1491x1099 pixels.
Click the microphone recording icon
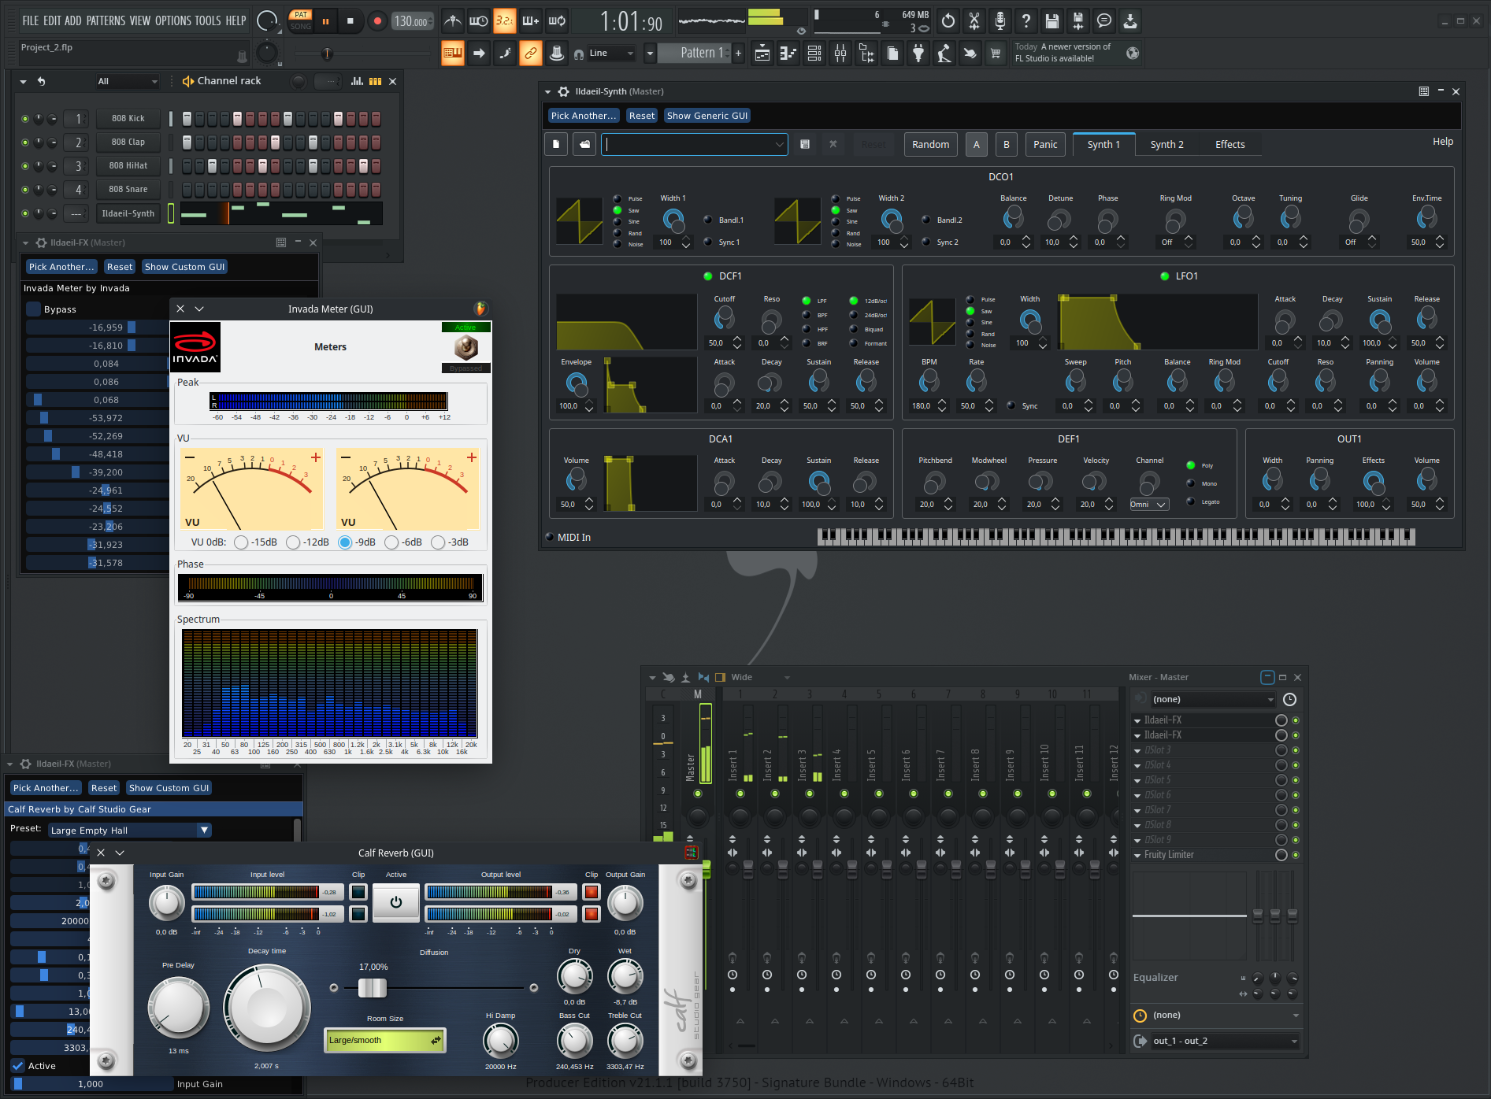pyautogui.click(x=1000, y=20)
